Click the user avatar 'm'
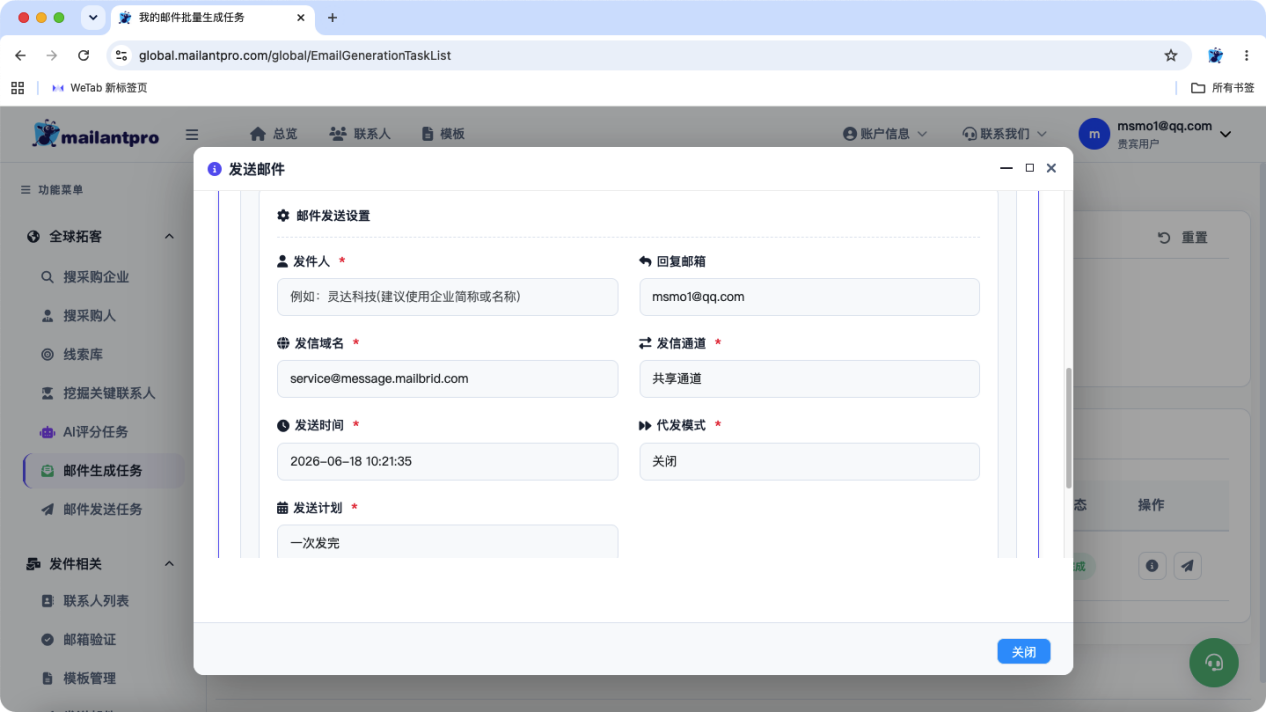This screenshot has width=1266, height=712. point(1094,134)
